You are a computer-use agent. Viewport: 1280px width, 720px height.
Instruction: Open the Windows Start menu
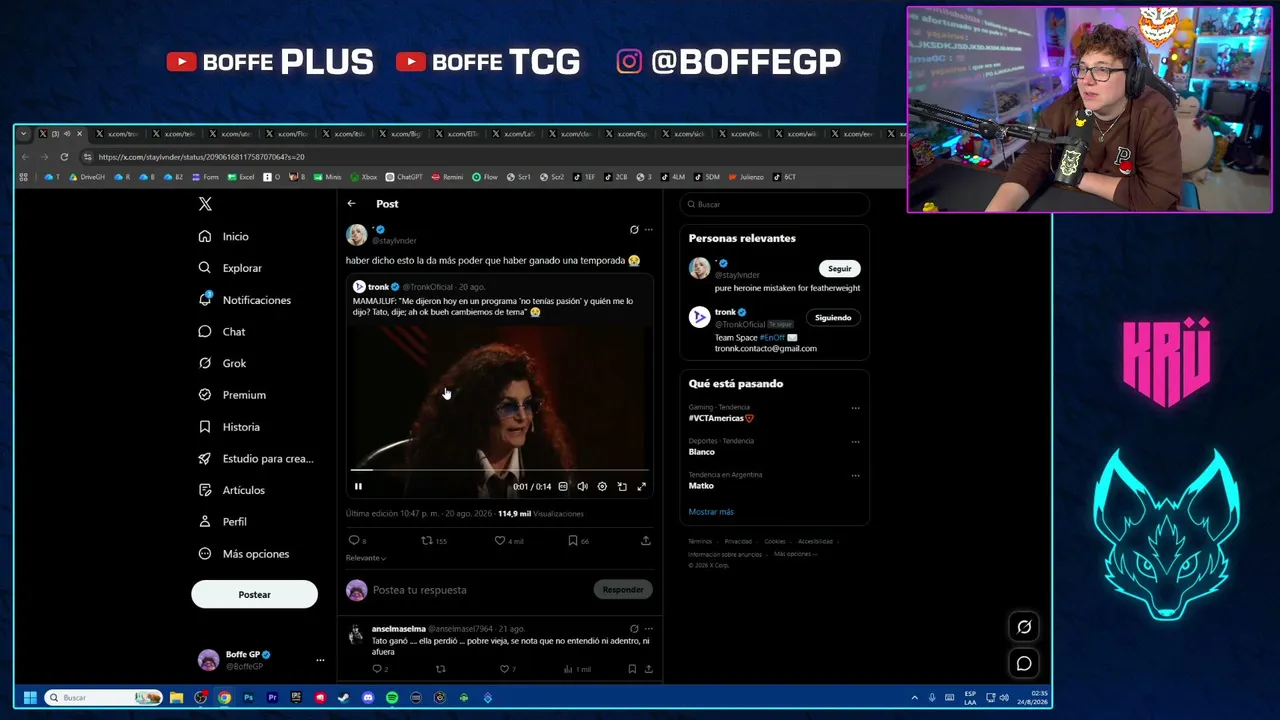30,698
